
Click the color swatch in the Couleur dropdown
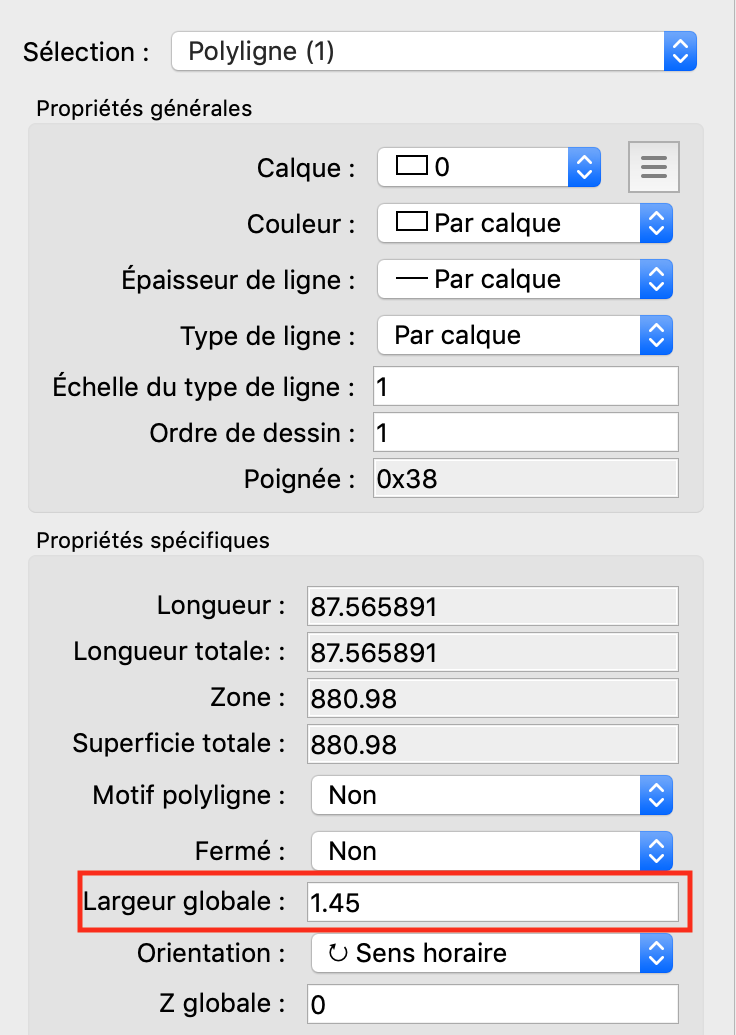click(412, 222)
